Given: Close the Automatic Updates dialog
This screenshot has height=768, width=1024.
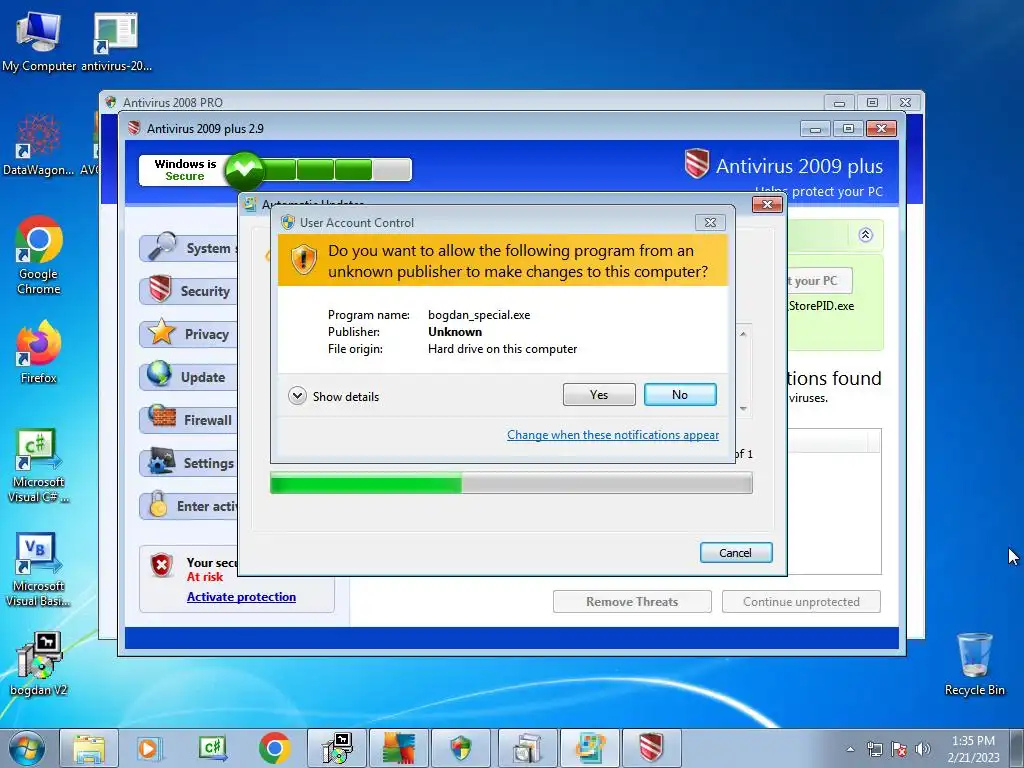Looking at the screenshot, I should (x=767, y=204).
